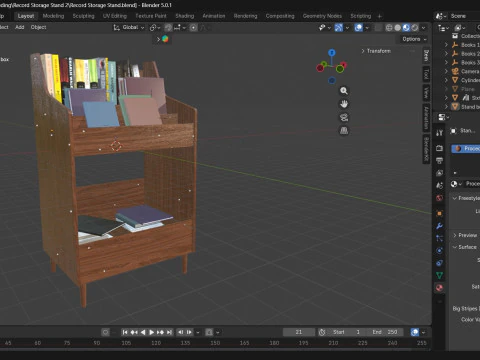Open the viewport shading options dropdown arrow
The image size is (480, 360).
tap(424, 28)
